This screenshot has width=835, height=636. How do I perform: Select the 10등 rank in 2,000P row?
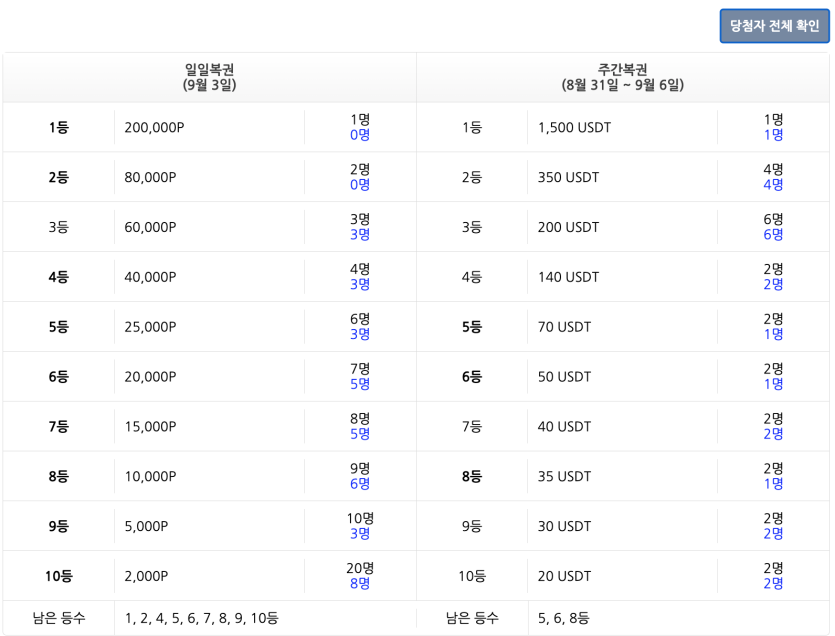pyautogui.click(x=59, y=576)
